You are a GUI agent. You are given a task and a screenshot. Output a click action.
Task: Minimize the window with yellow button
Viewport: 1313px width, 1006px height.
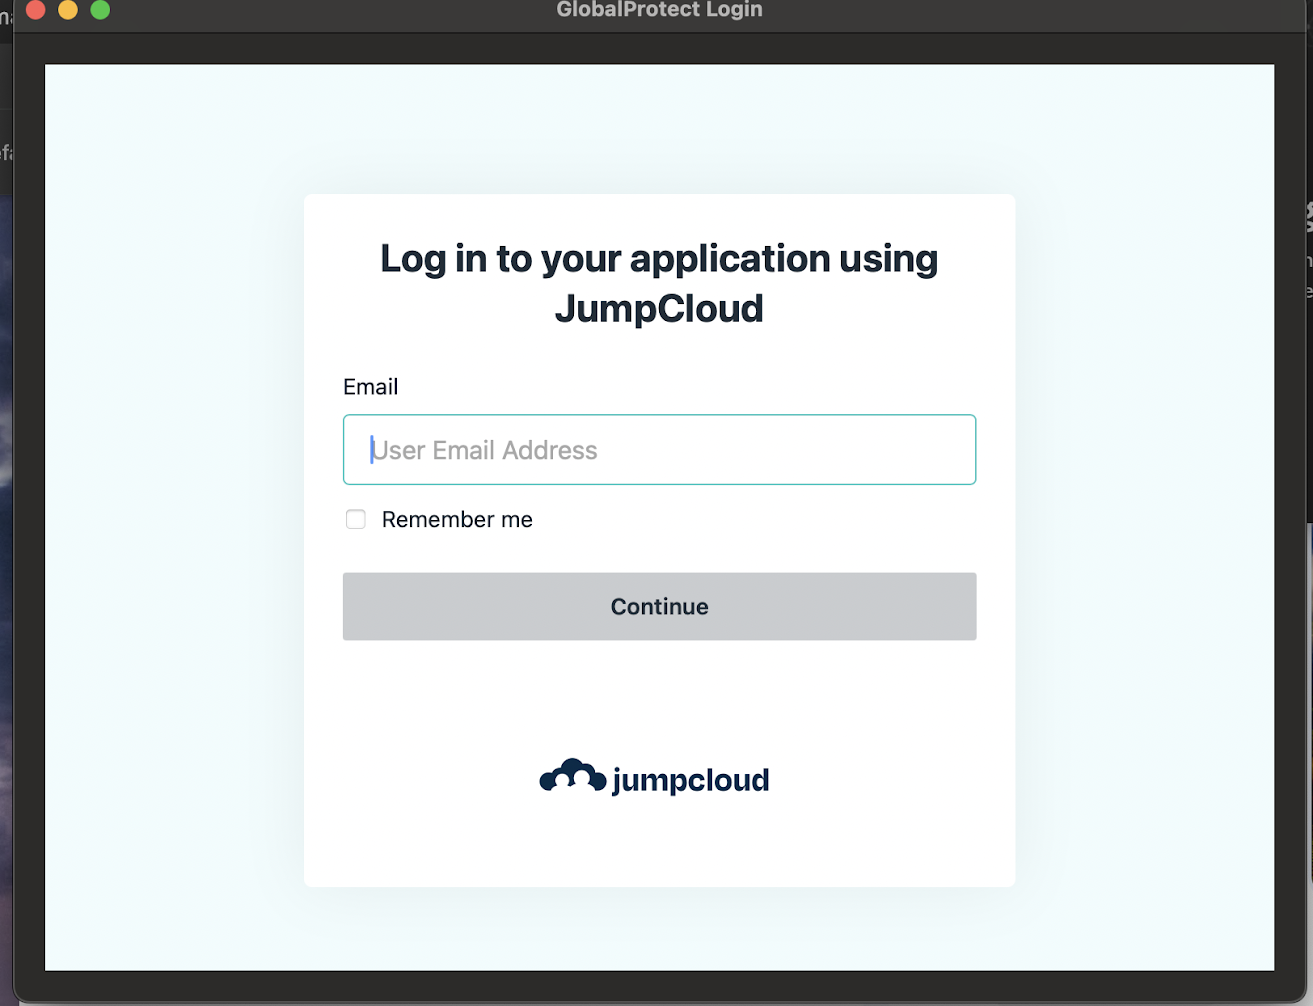tap(68, 10)
